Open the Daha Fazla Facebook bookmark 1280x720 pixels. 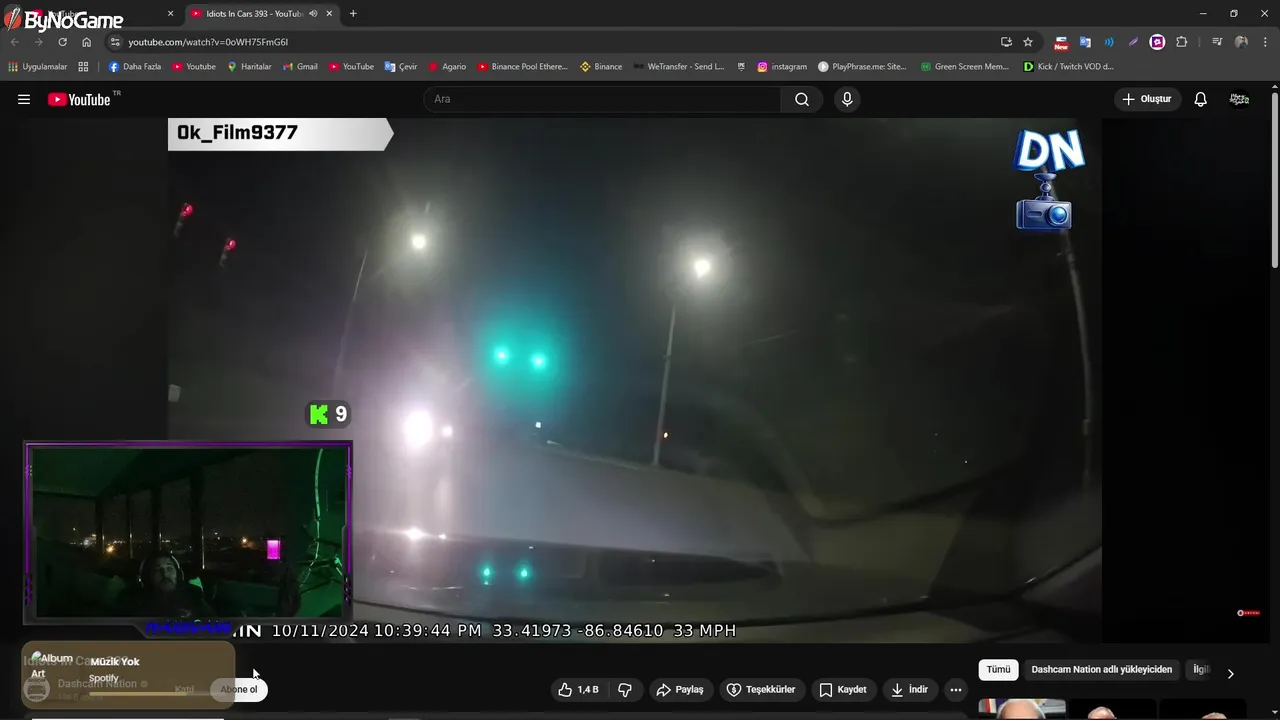[135, 67]
